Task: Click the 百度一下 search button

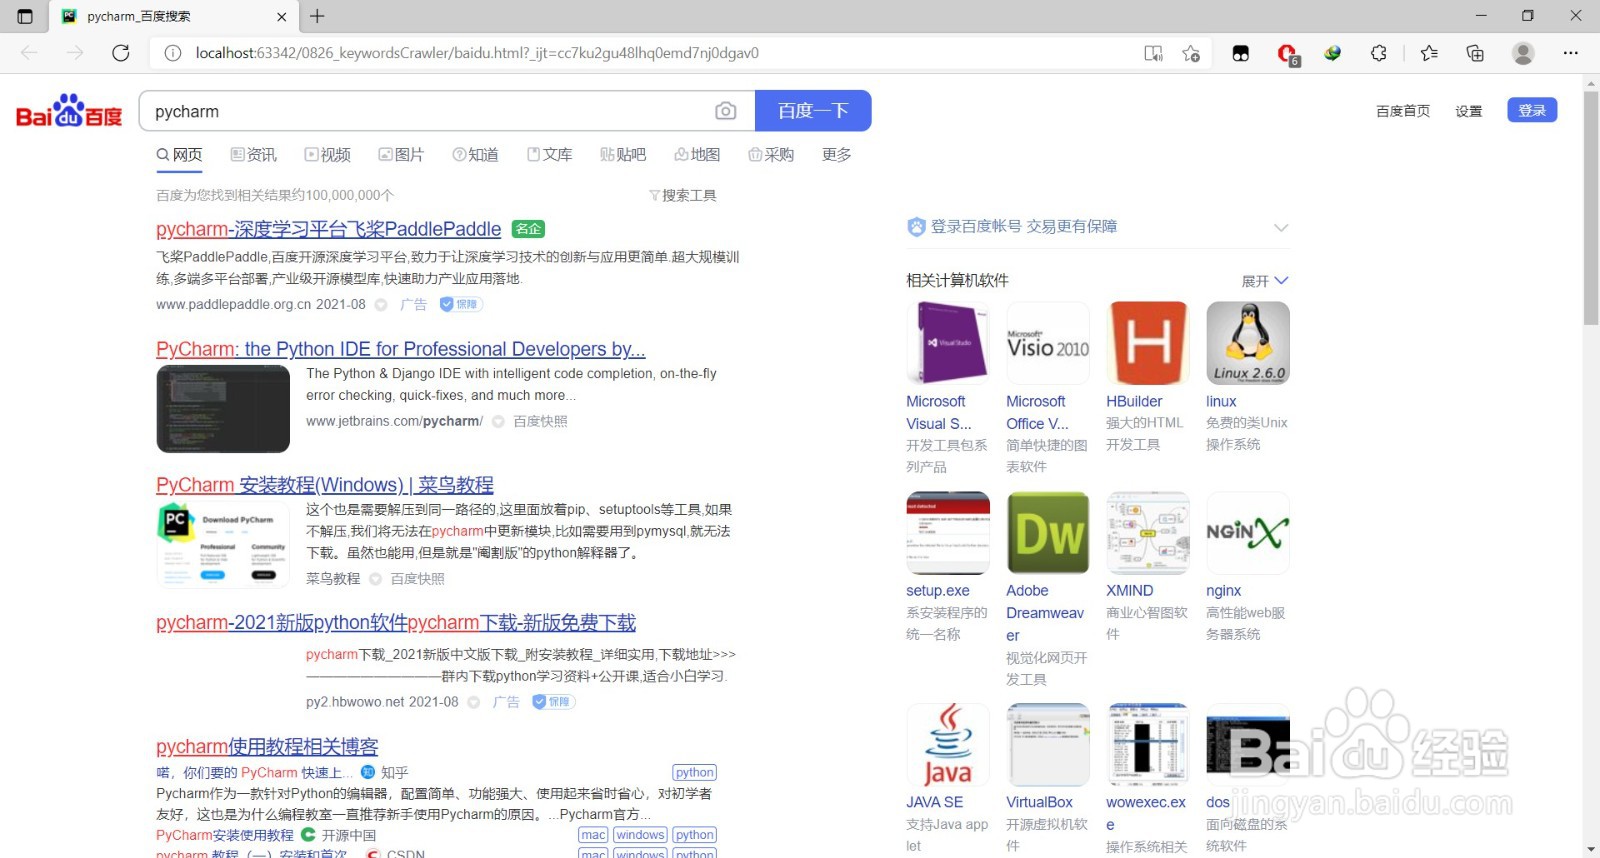Action: [813, 111]
